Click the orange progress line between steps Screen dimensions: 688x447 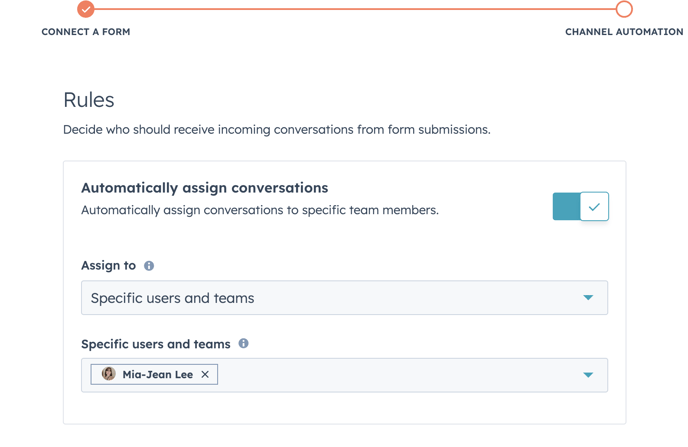coord(355,9)
